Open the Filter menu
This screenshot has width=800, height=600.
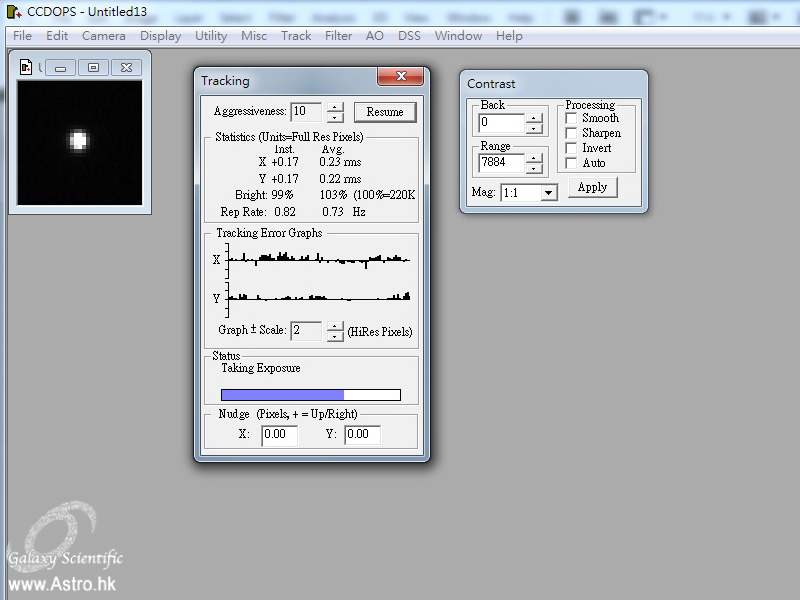coord(338,36)
